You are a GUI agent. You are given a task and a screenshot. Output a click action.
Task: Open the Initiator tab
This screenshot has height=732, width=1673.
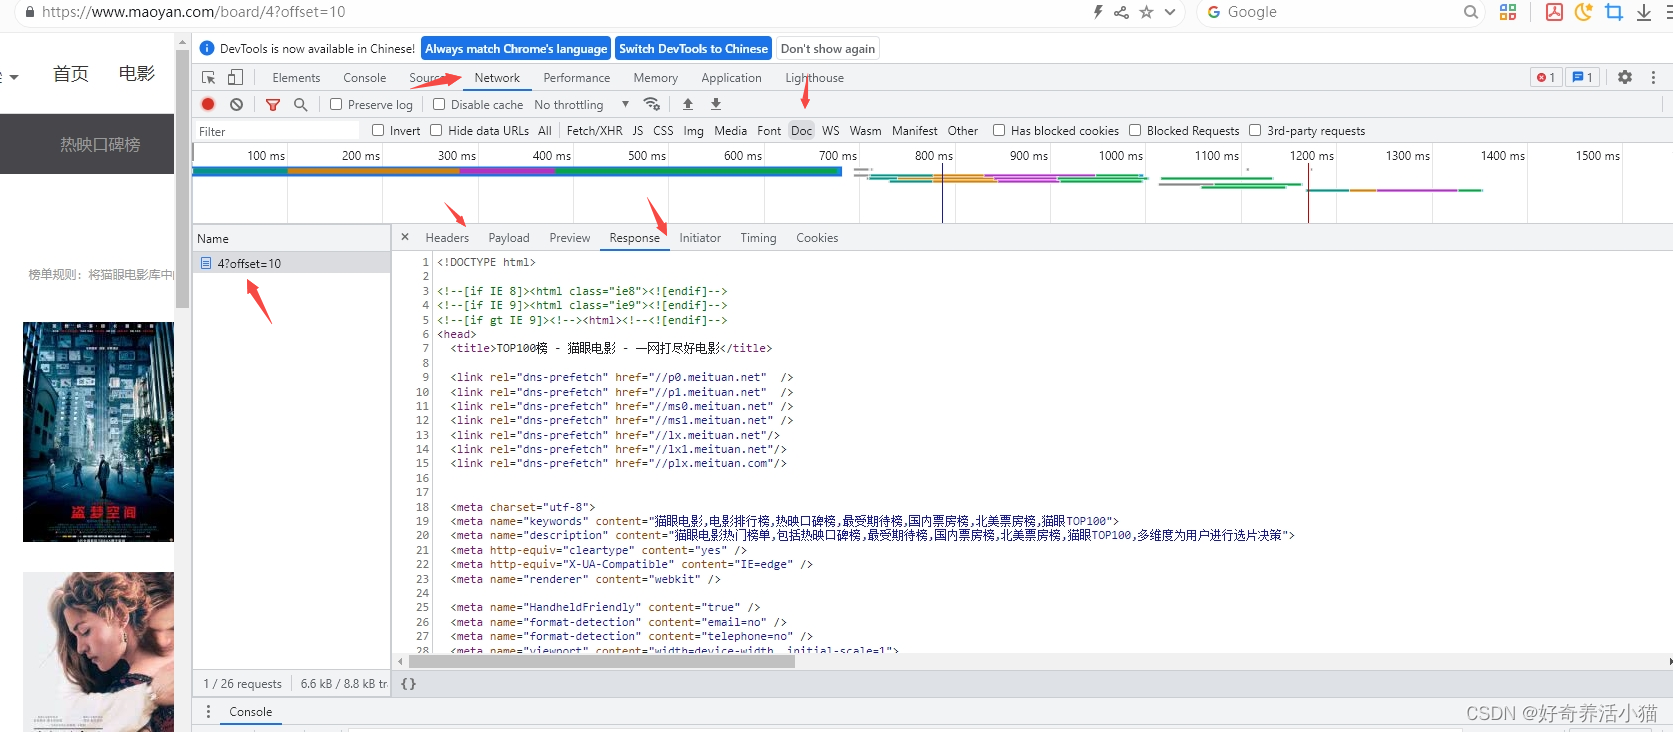[x=700, y=238]
